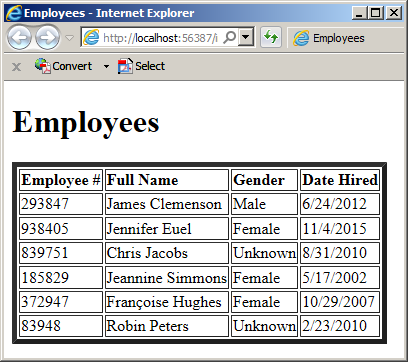The width and height of the screenshot is (408, 362).
Task: Click the hire date 8/31/2010
Action: 340,253
